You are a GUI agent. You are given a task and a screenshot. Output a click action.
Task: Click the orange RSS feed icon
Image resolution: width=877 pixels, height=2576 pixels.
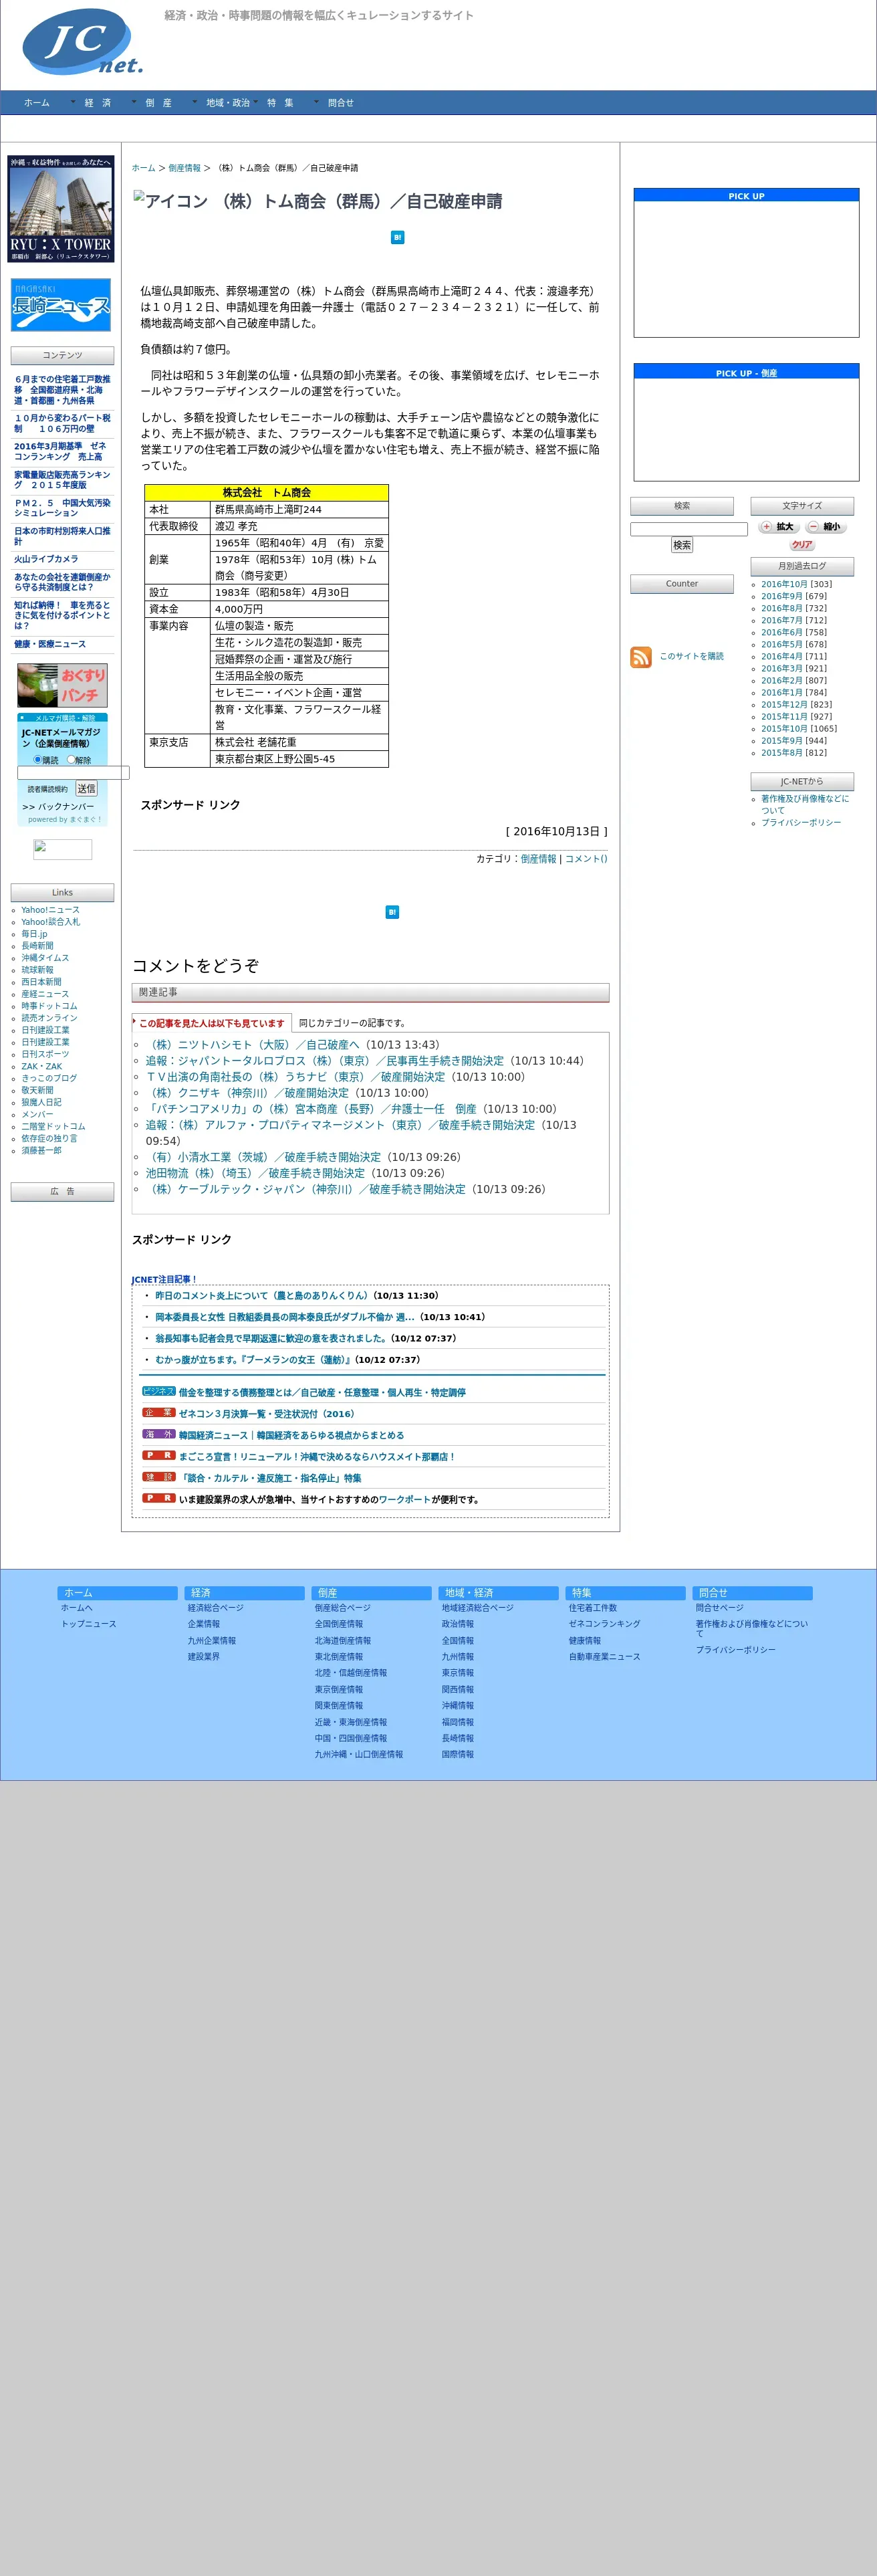coord(641,657)
